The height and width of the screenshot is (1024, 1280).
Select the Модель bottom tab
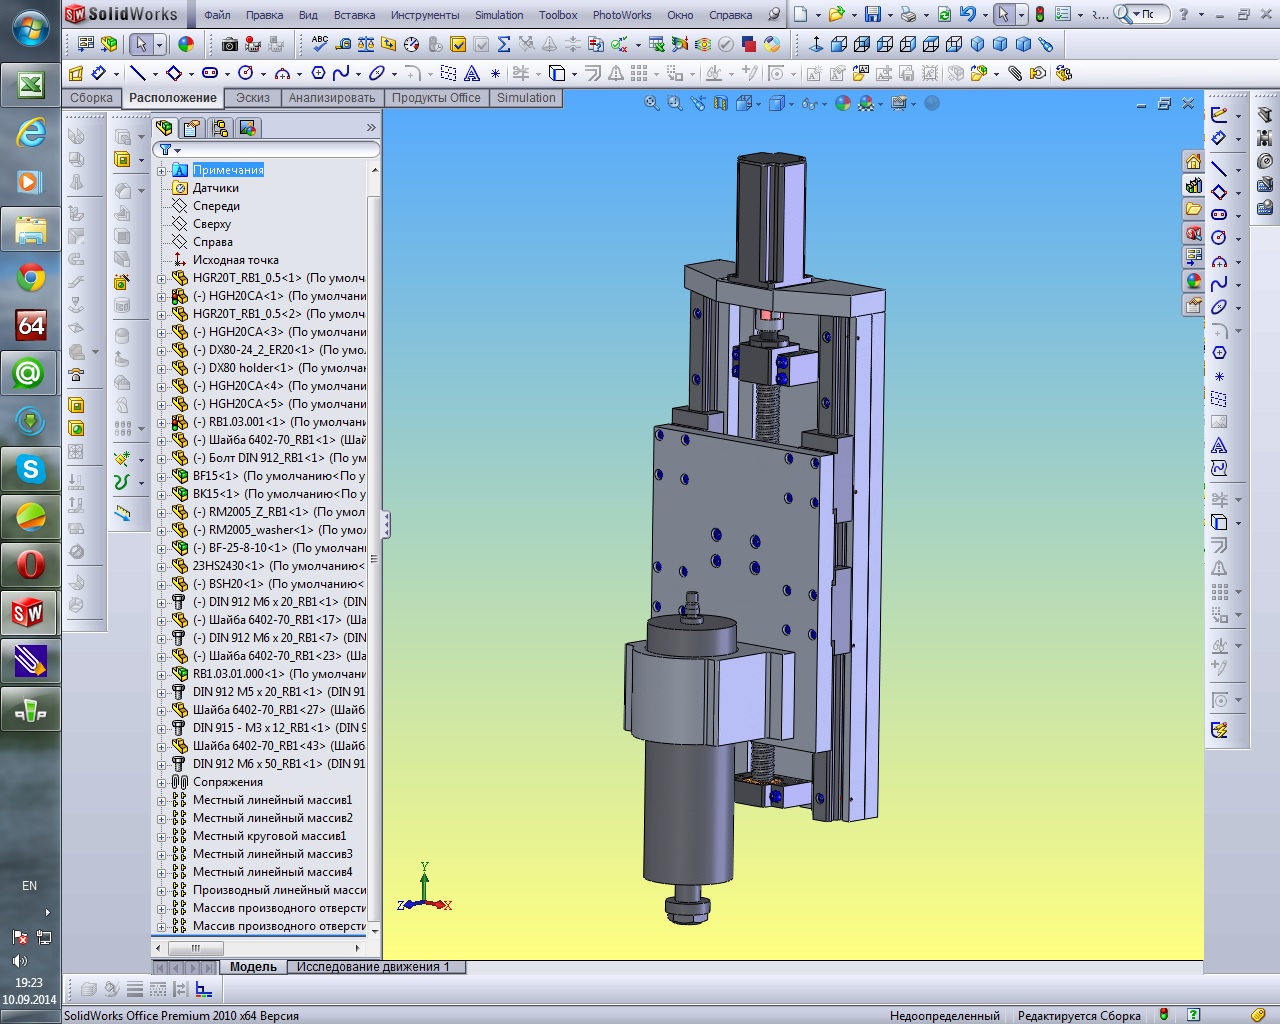coord(253,967)
